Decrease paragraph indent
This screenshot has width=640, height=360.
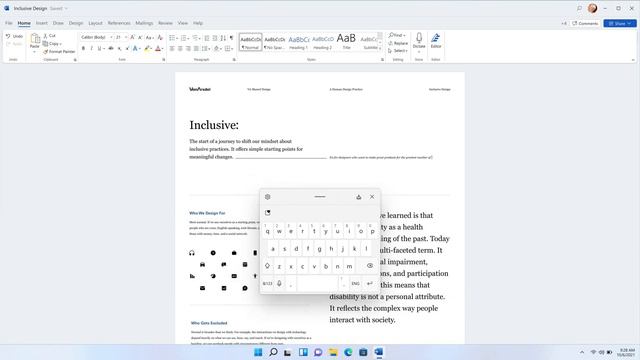pyautogui.click(x=207, y=38)
